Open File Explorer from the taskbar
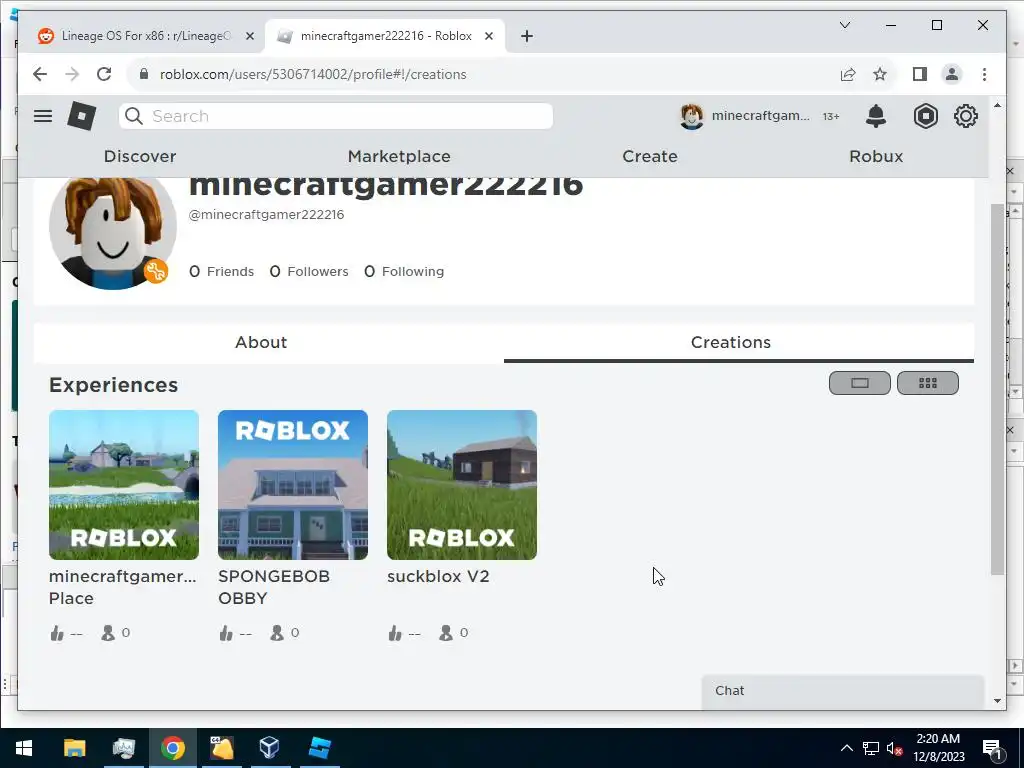Viewport: 1024px width, 768px height. click(74, 748)
